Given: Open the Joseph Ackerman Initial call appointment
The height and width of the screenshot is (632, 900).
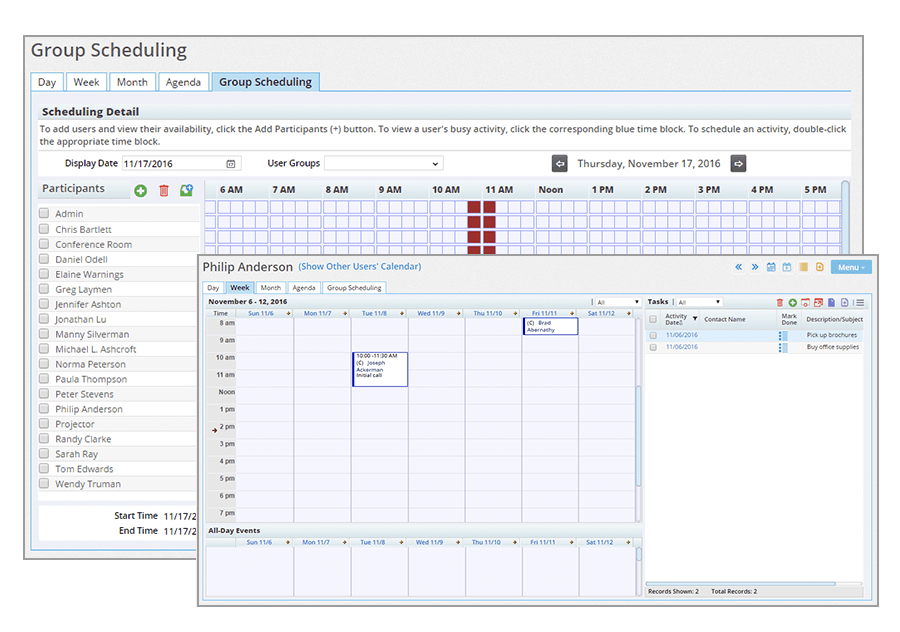Looking at the screenshot, I should 379,369.
